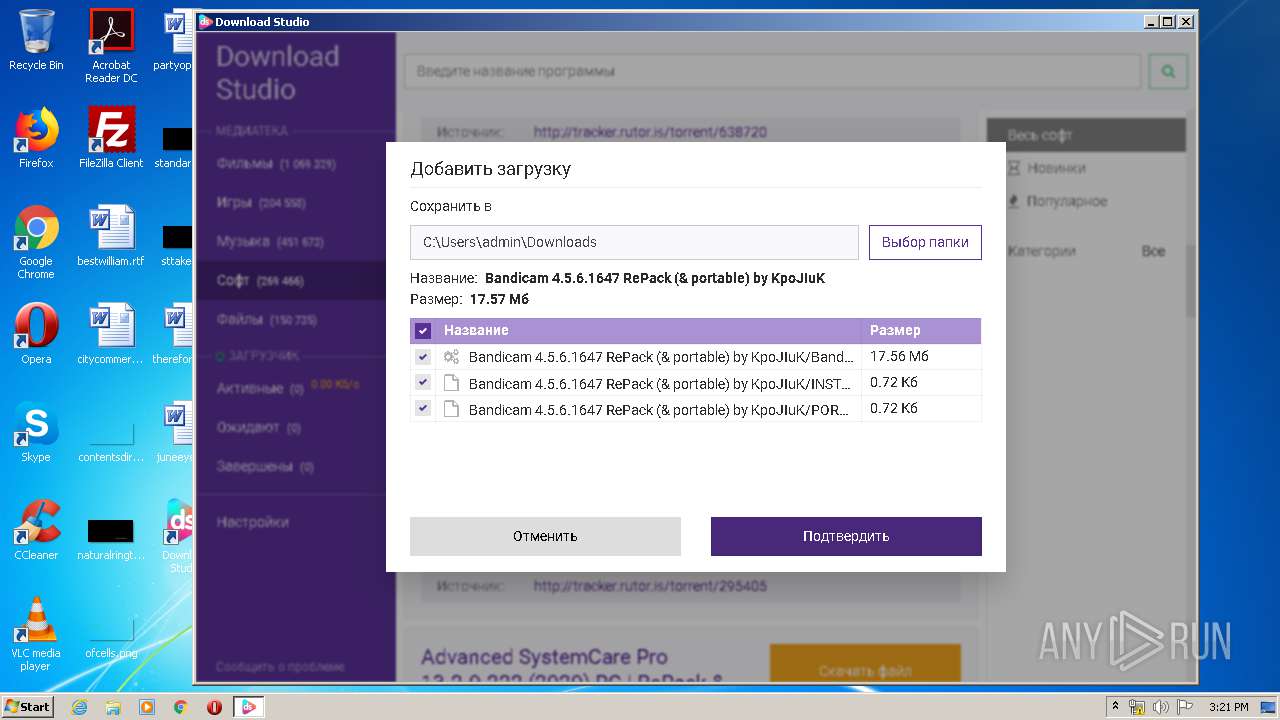The image size is (1280, 720).
Task: Uncheck the 17.56 Мб Bandicam file checkbox
Action: pos(423,357)
